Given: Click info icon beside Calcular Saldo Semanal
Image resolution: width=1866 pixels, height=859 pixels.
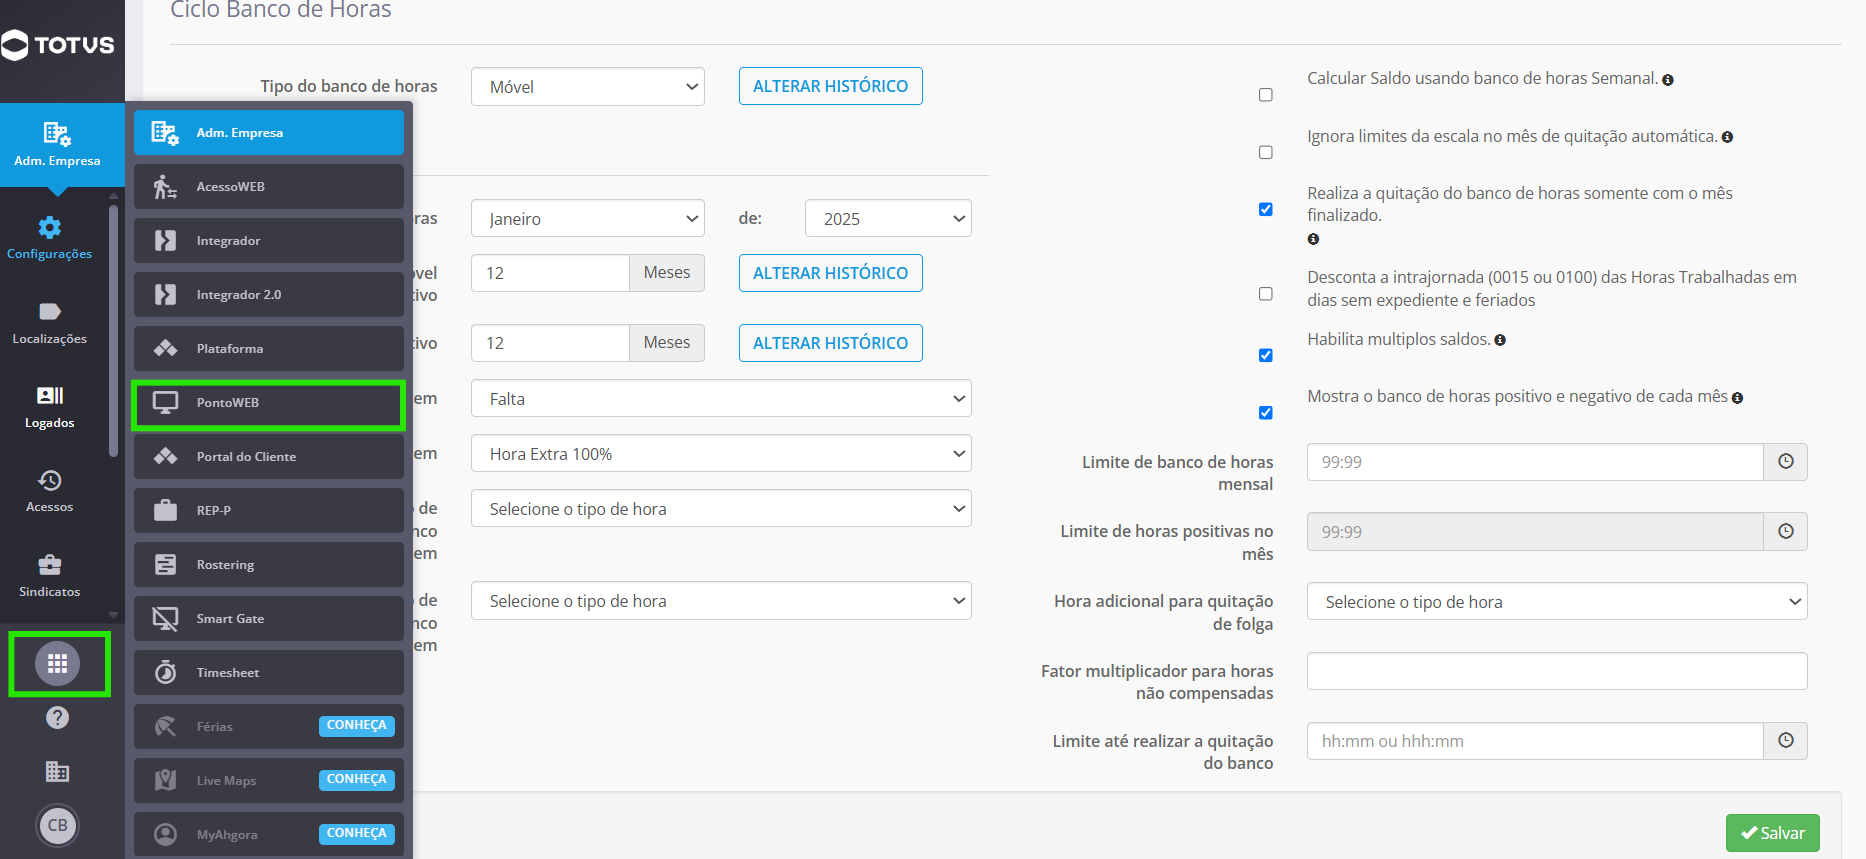Looking at the screenshot, I should coord(1668,80).
